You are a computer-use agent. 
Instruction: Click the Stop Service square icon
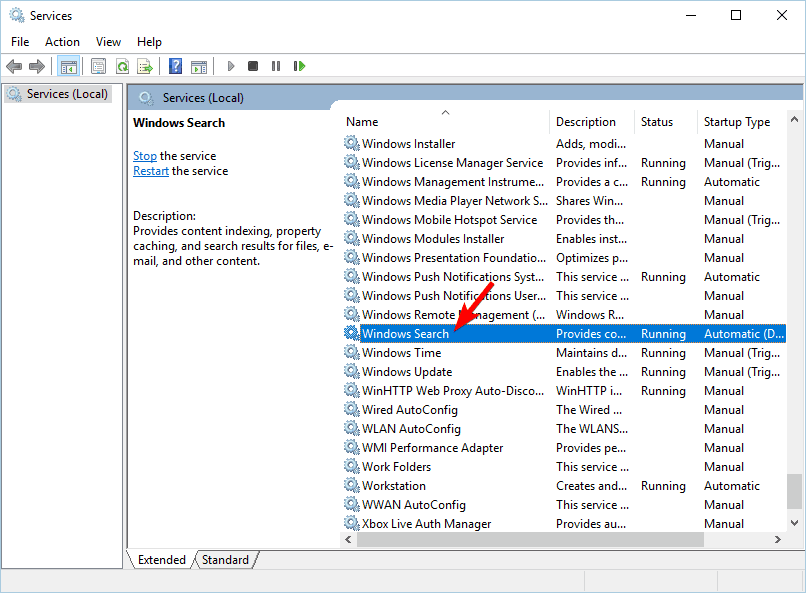point(253,66)
